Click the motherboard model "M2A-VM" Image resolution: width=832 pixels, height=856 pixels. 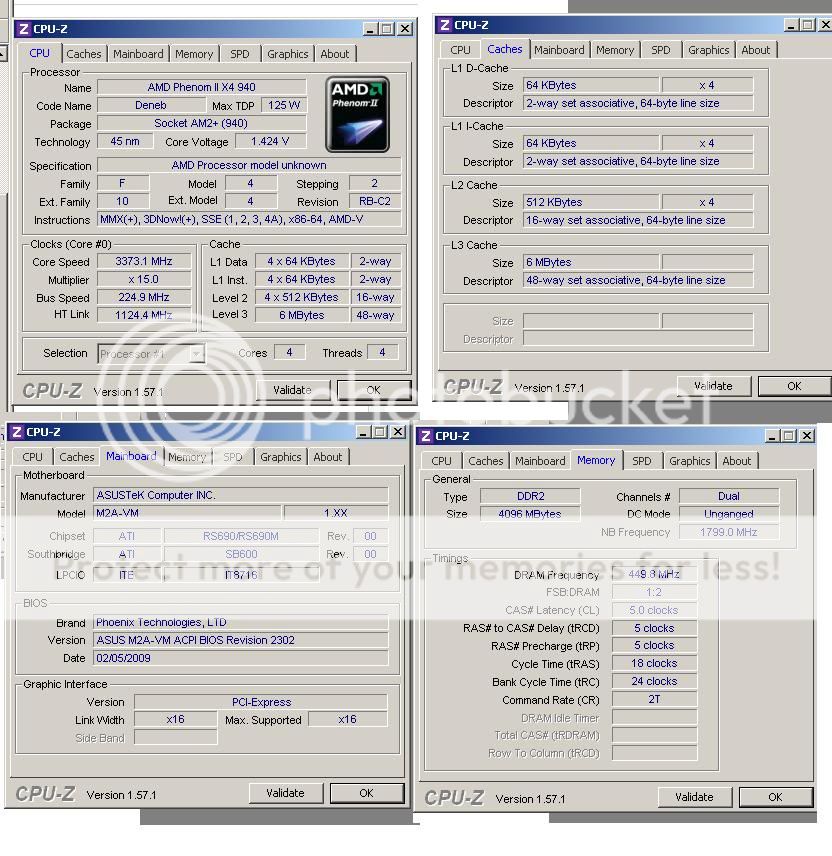tap(187, 513)
